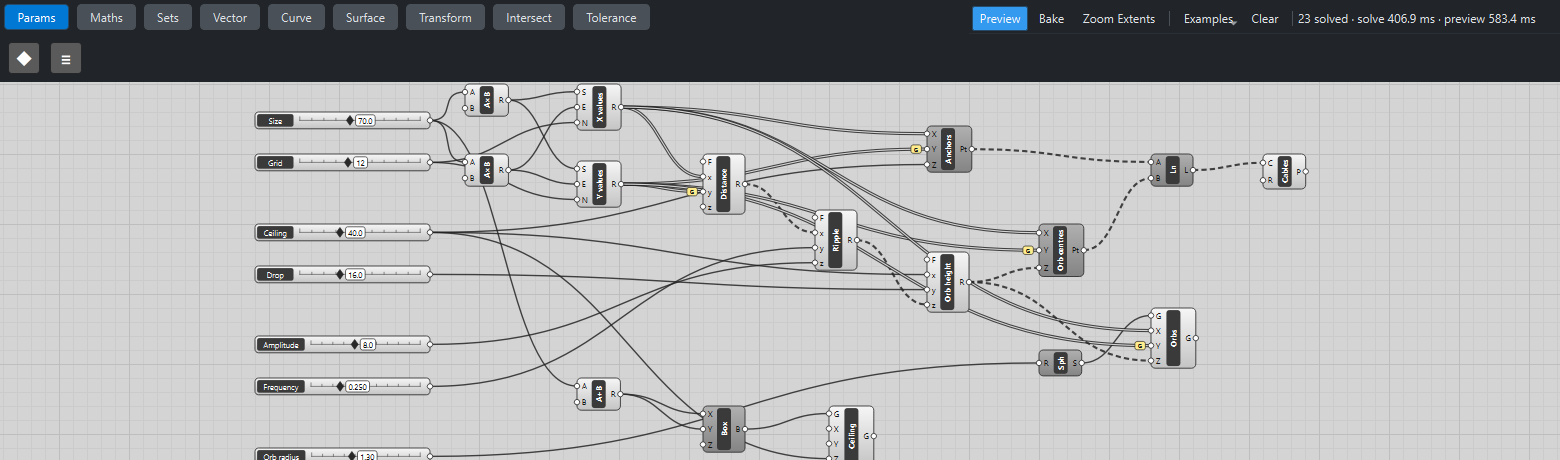
Task: Select the lower A×B multiplication node
Action: coord(487,170)
